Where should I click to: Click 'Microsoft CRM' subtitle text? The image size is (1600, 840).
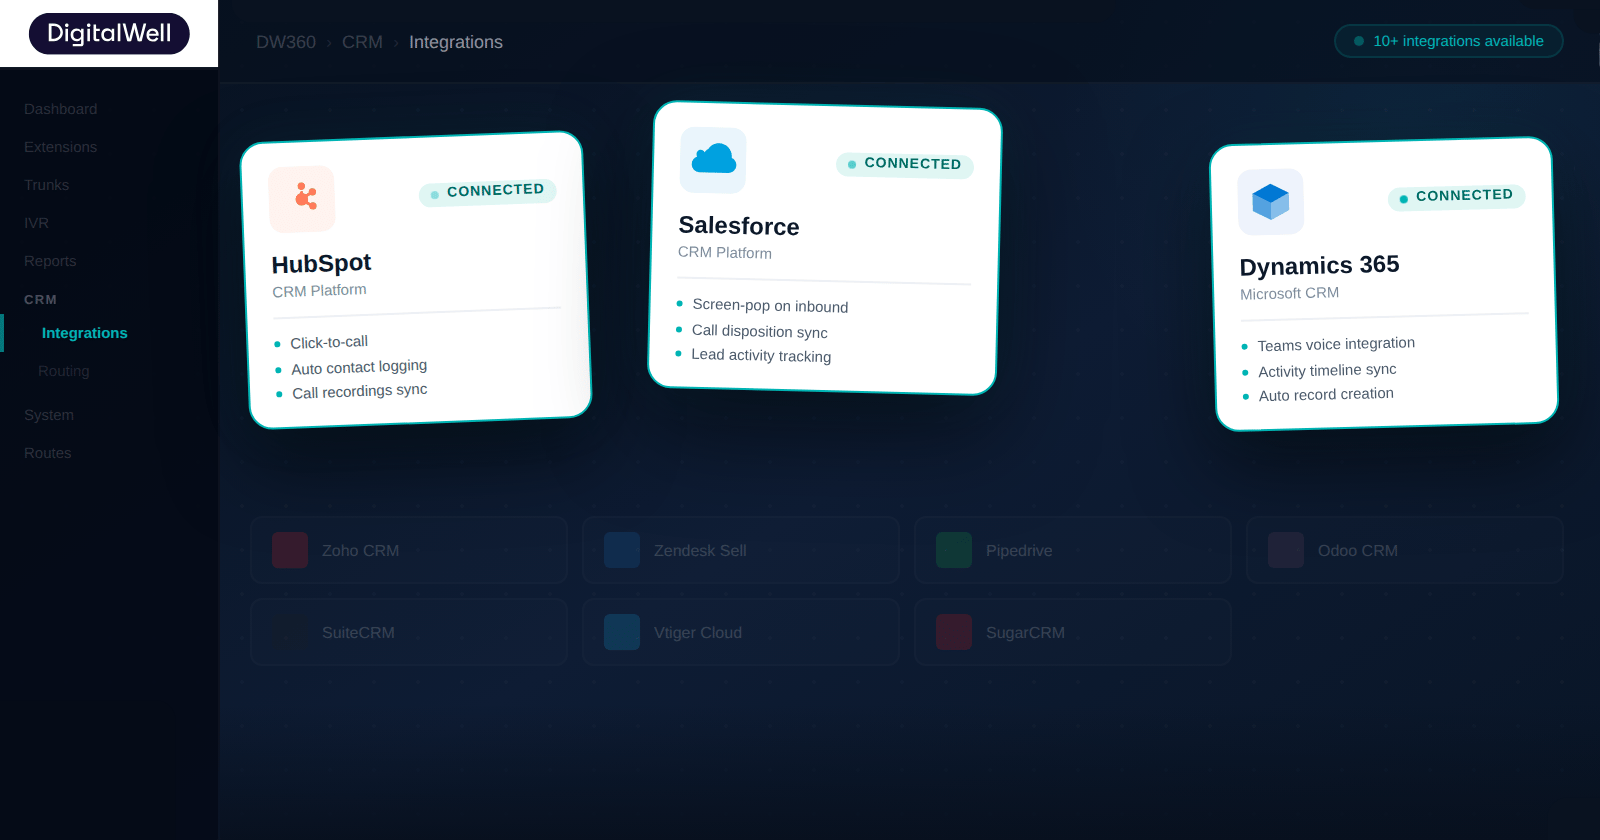tap(1290, 293)
